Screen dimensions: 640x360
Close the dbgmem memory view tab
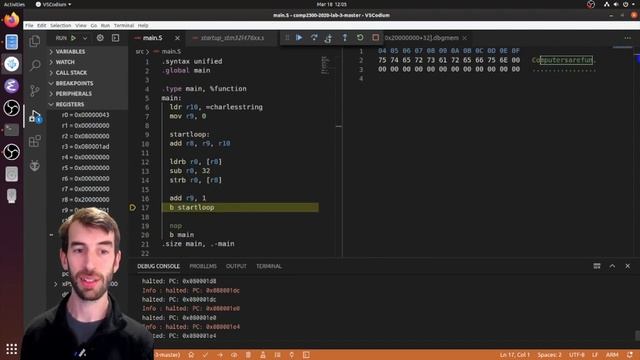(464, 38)
